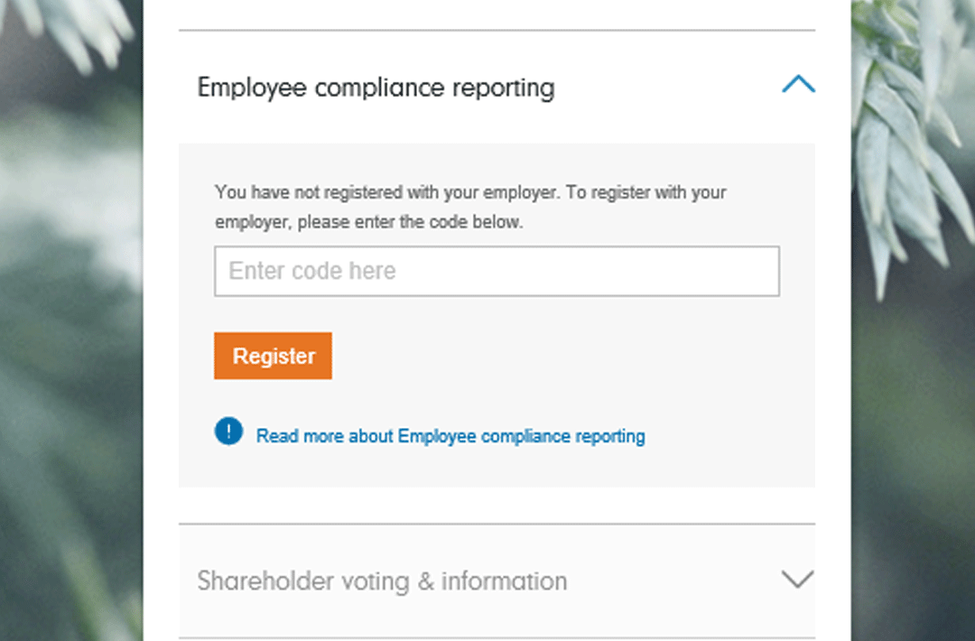Focus the Enter code here field
Viewport: 975px width, 641px height.
496,271
